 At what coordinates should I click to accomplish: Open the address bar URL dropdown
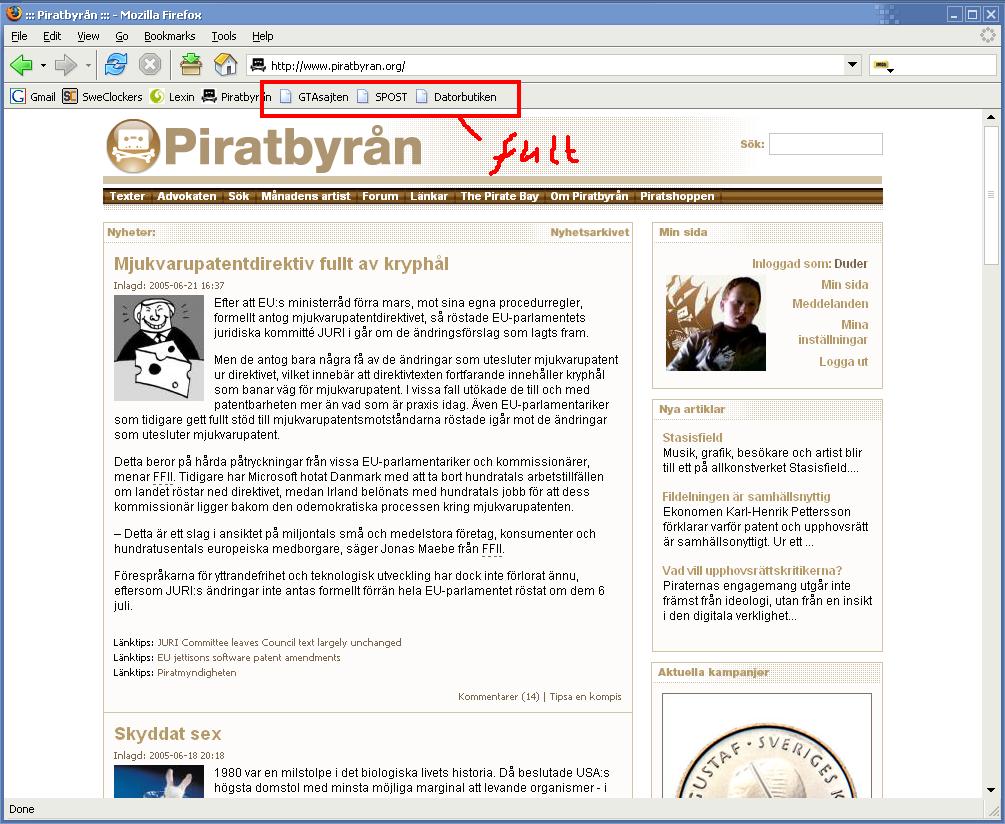pyautogui.click(x=852, y=65)
